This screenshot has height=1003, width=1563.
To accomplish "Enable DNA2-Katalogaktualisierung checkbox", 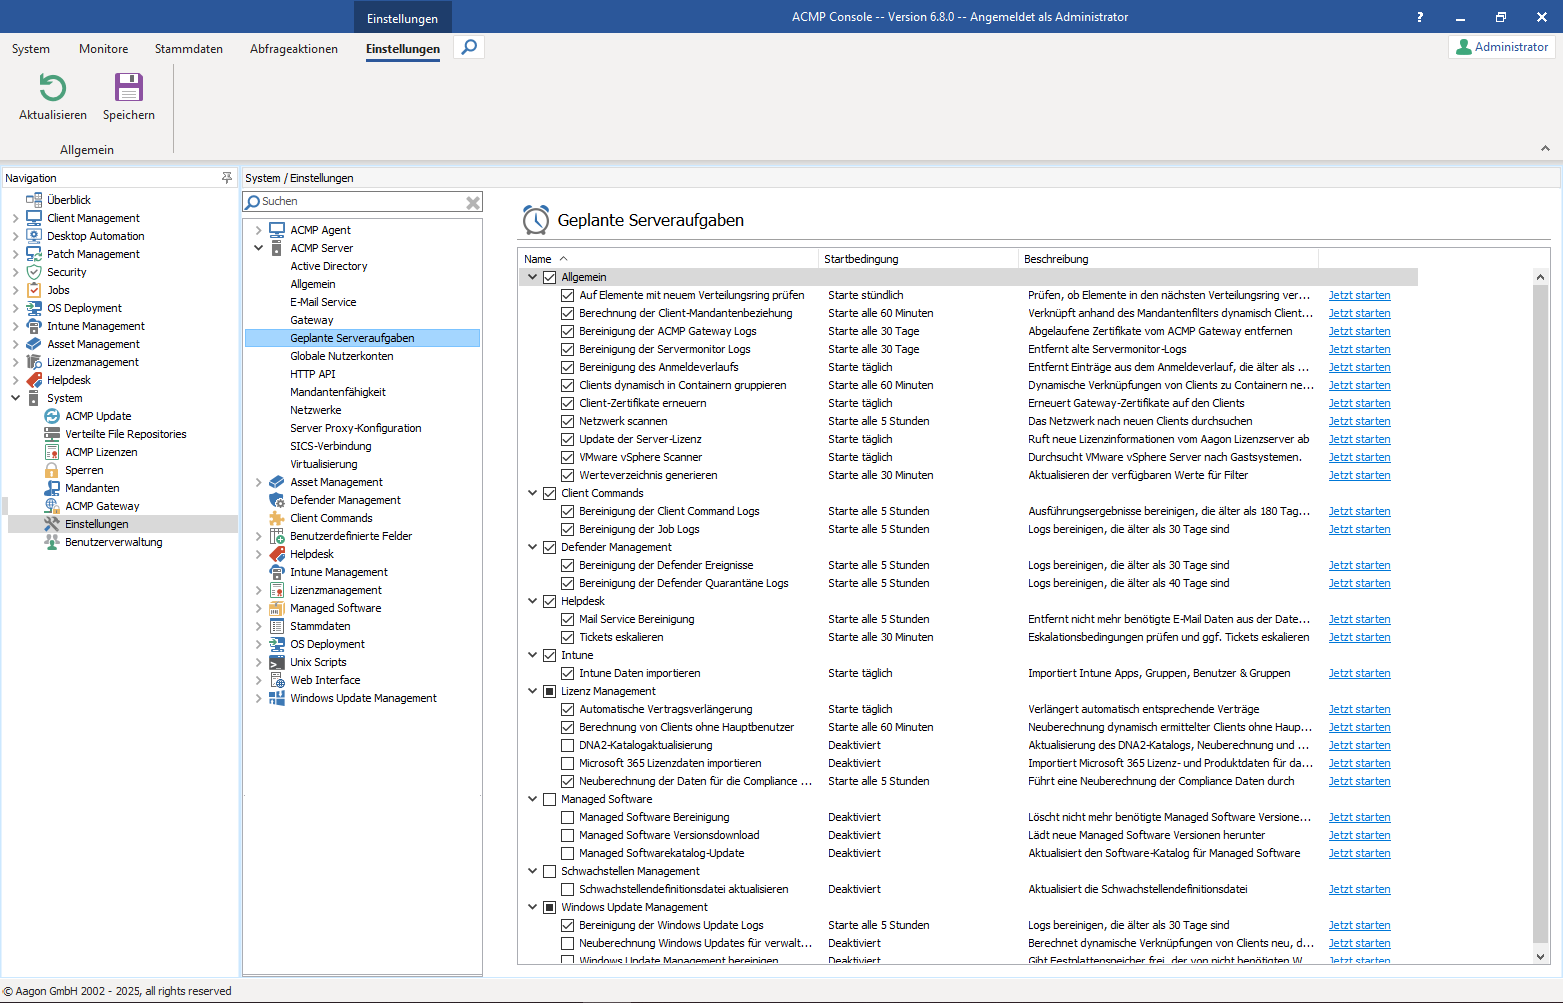I will tap(567, 745).
